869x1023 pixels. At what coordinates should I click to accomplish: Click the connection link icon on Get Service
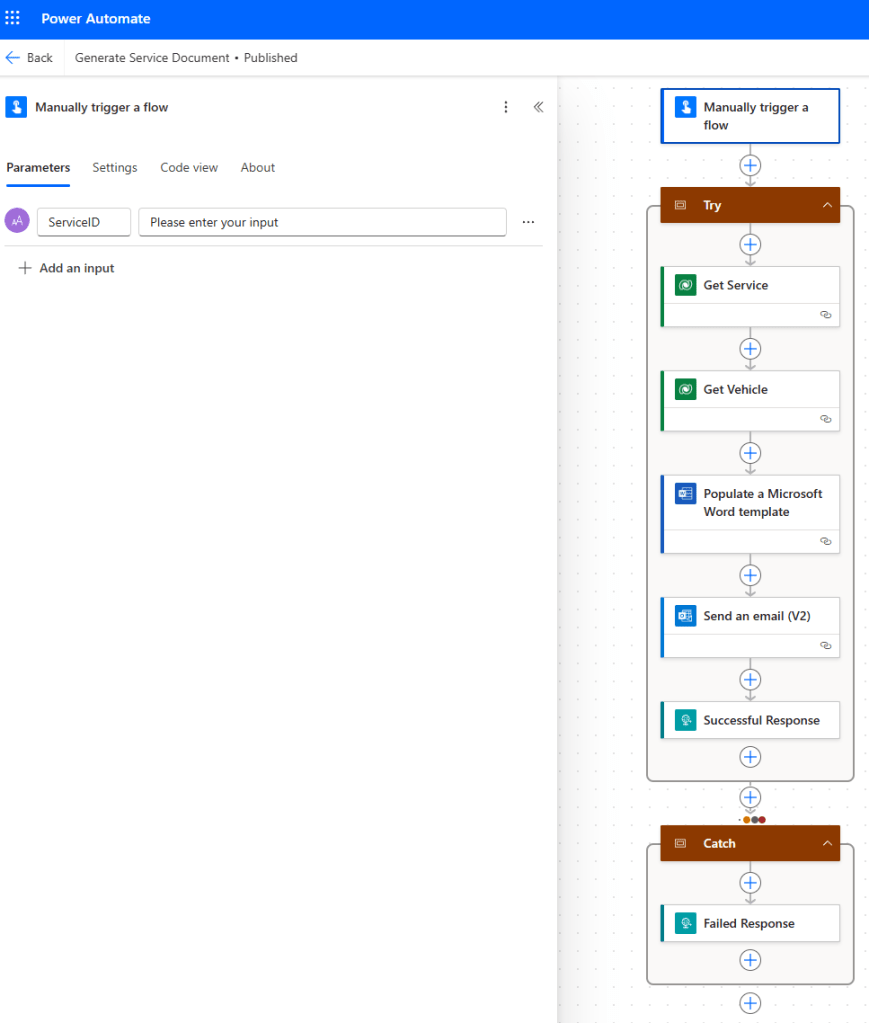[x=825, y=314]
